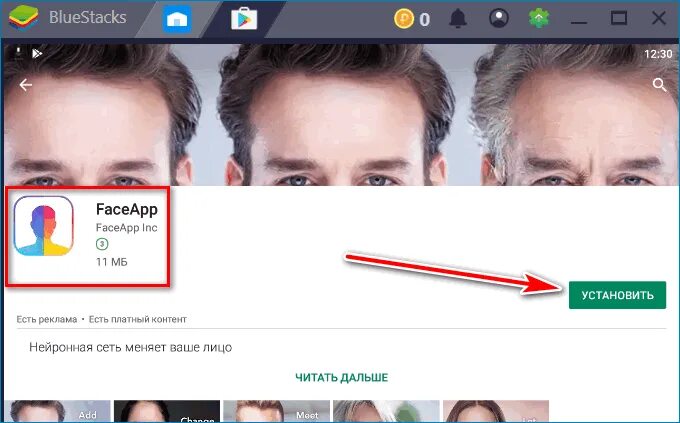The image size is (680, 423).
Task: Click the 'Есть платный контент' label
Action: [137, 320]
